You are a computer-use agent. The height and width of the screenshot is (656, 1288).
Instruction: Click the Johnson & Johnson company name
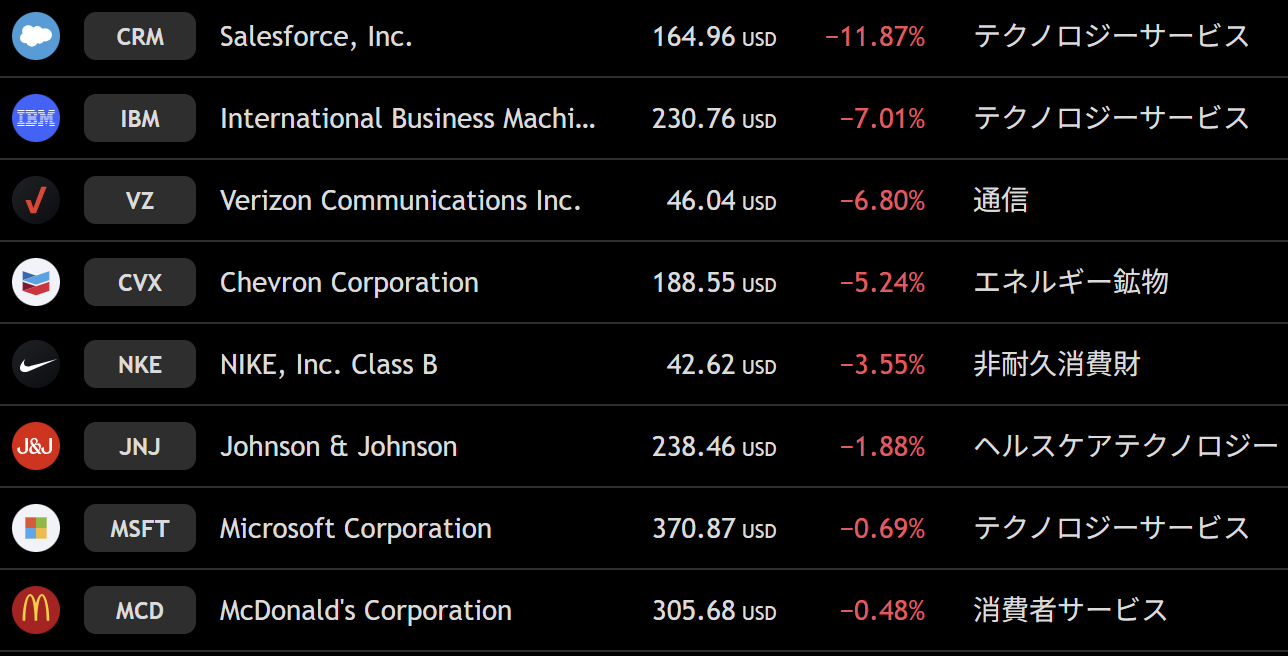[338, 447]
